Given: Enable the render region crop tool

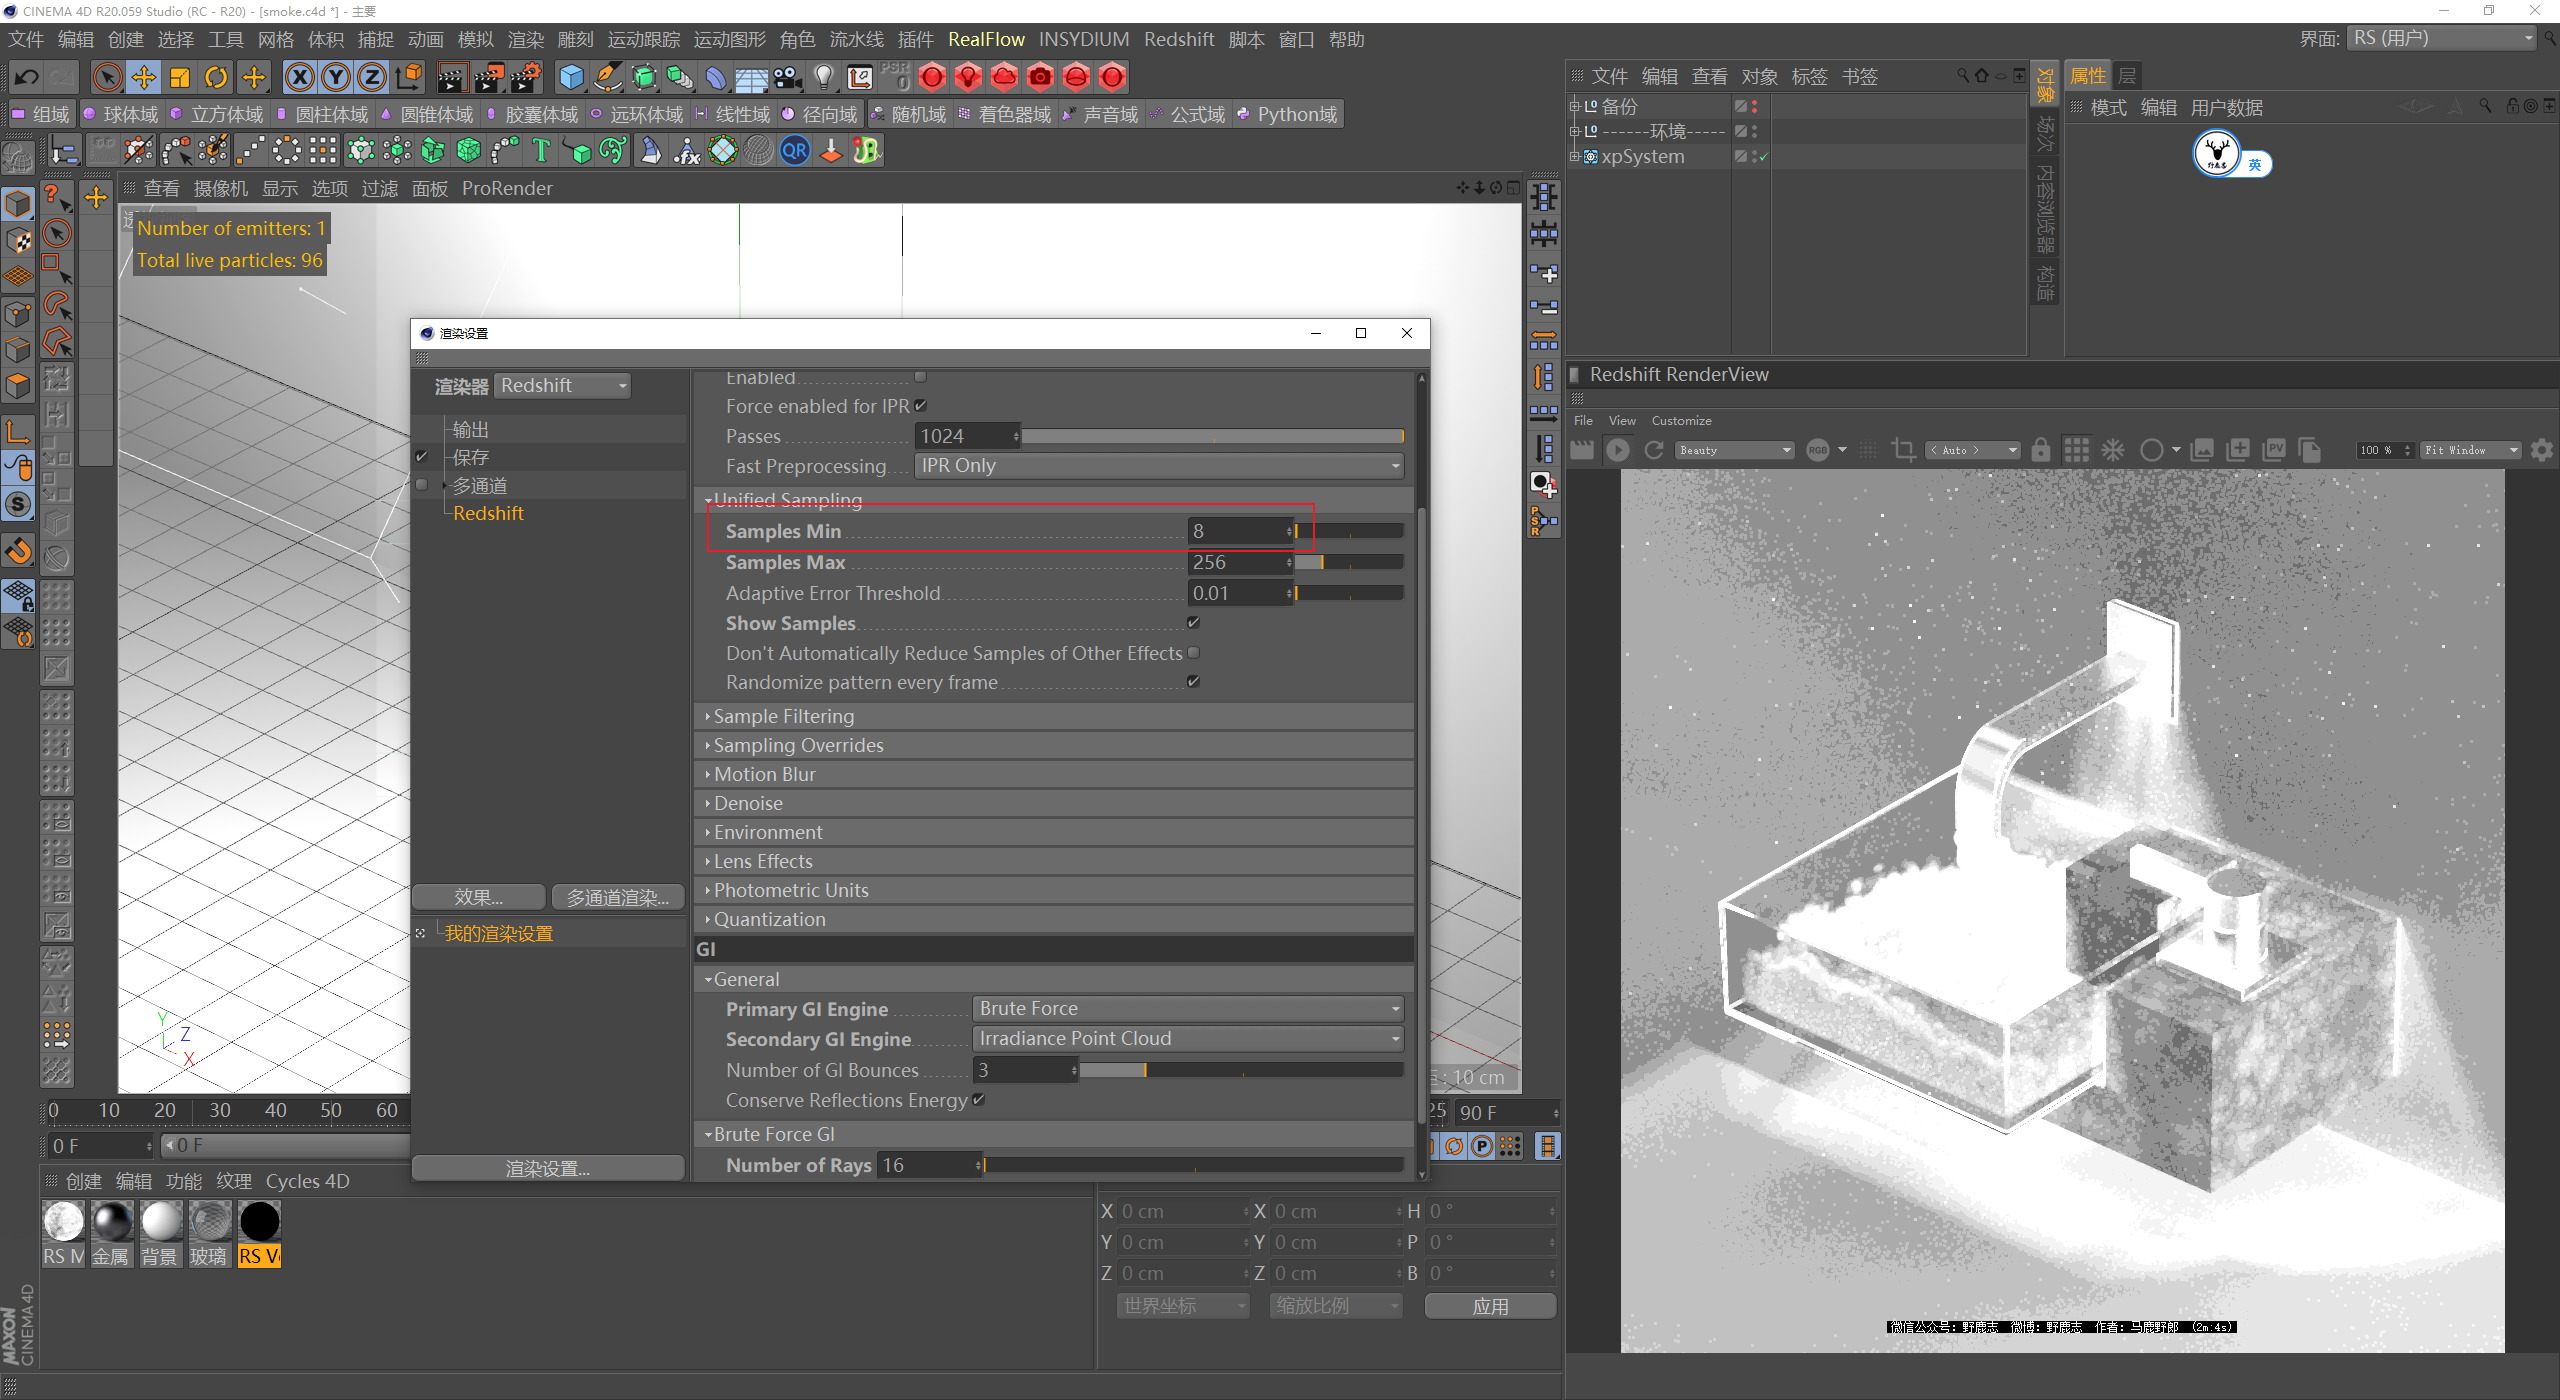Looking at the screenshot, I should pyautogui.click(x=1904, y=450).
